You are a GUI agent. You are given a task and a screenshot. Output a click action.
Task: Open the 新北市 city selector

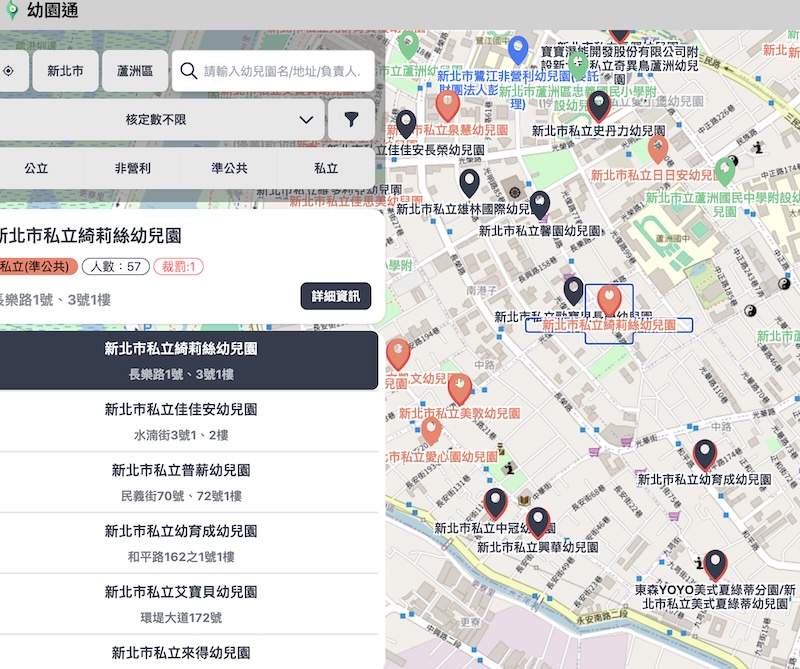pyautogui.click(x=65, y=71)
